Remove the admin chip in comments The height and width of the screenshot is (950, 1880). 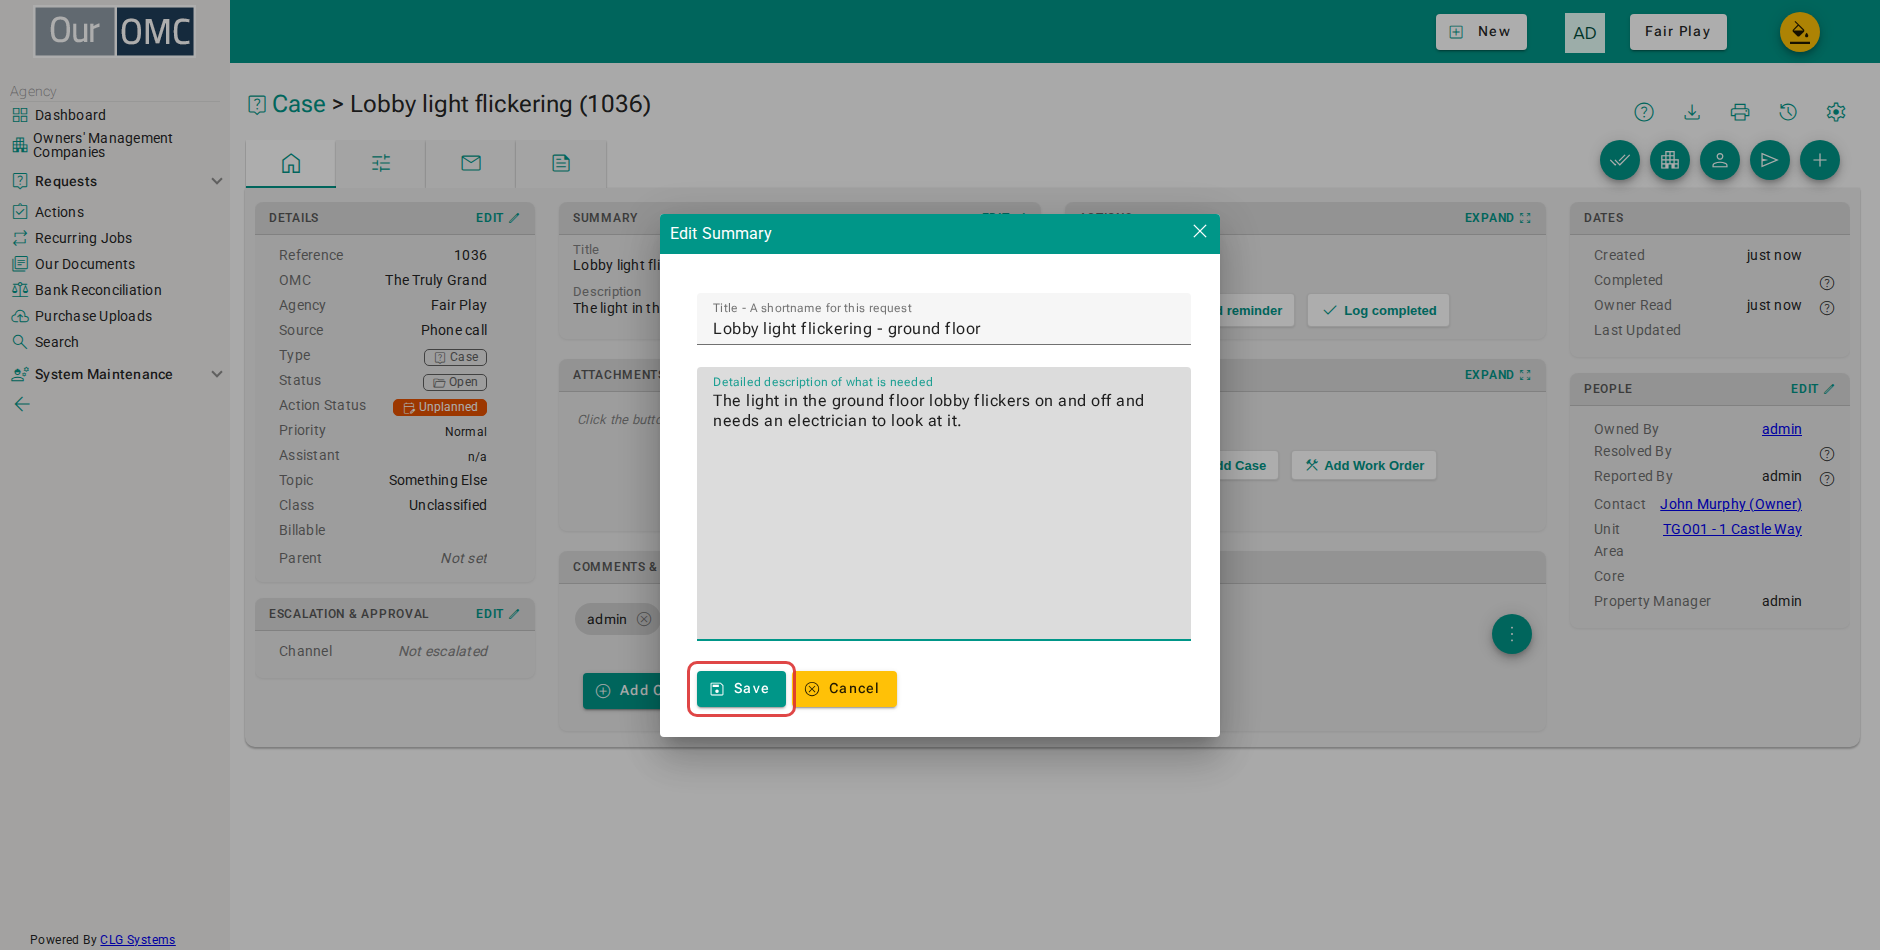644,619
